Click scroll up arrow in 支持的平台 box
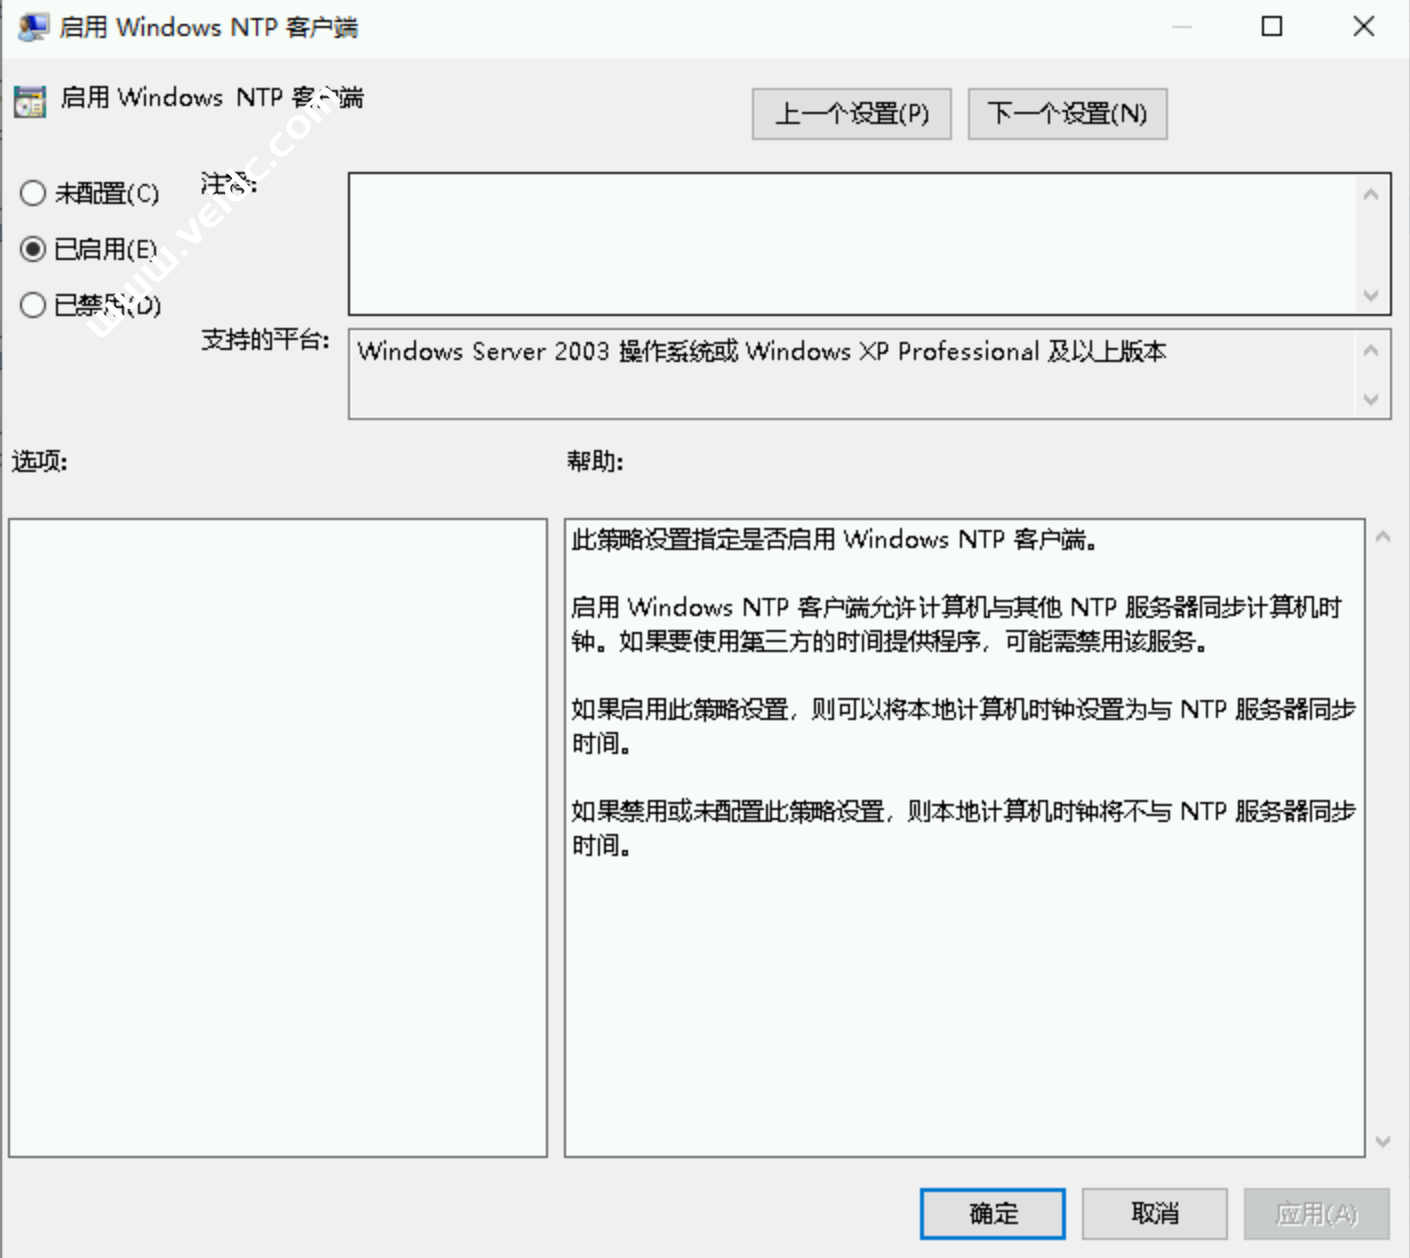Screen dimensions: 1410x1258 [x=1371, y=350]
